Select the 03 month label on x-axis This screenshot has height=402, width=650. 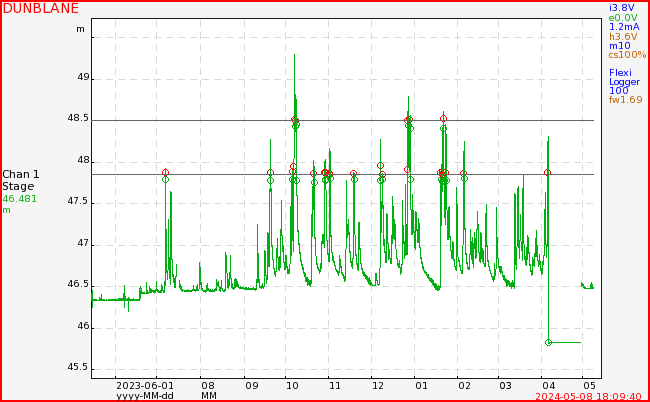pyautogui.click(x=505, y=385)
